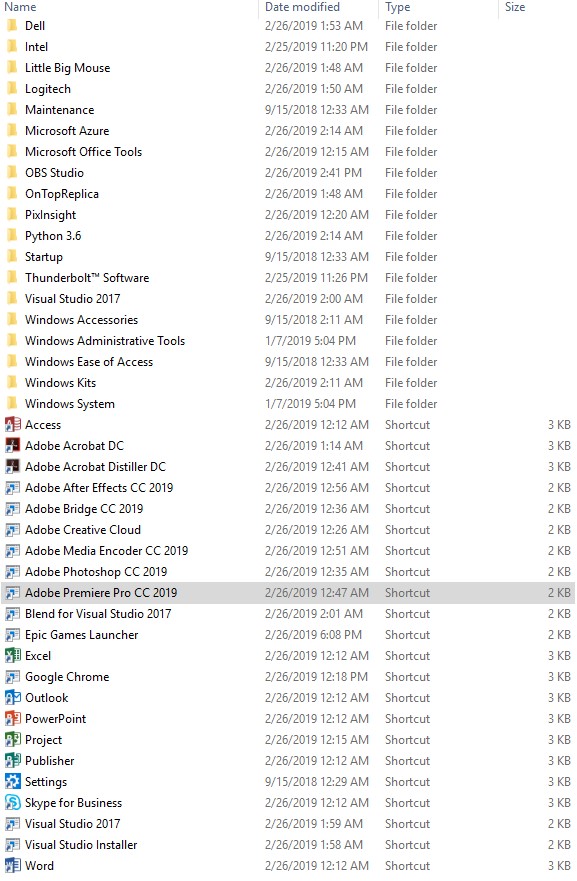Screen dimensions: 577x881
Task: Click the Project shortcut icon
Action: pos(12,740)
